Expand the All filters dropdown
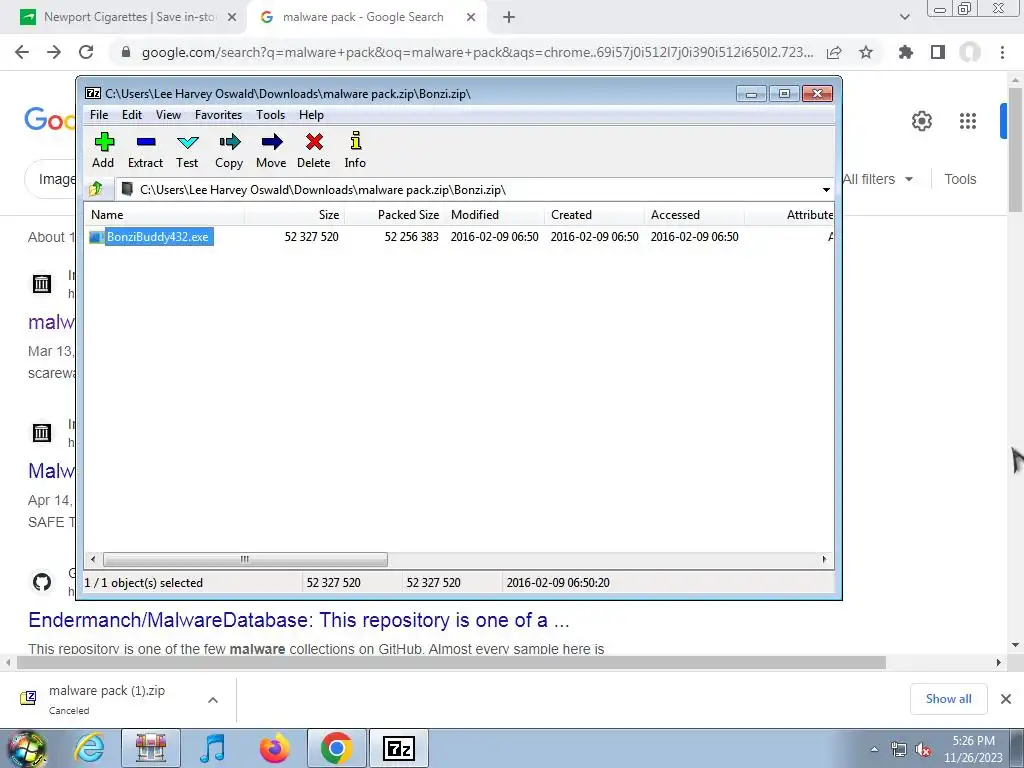 (877, 179)
